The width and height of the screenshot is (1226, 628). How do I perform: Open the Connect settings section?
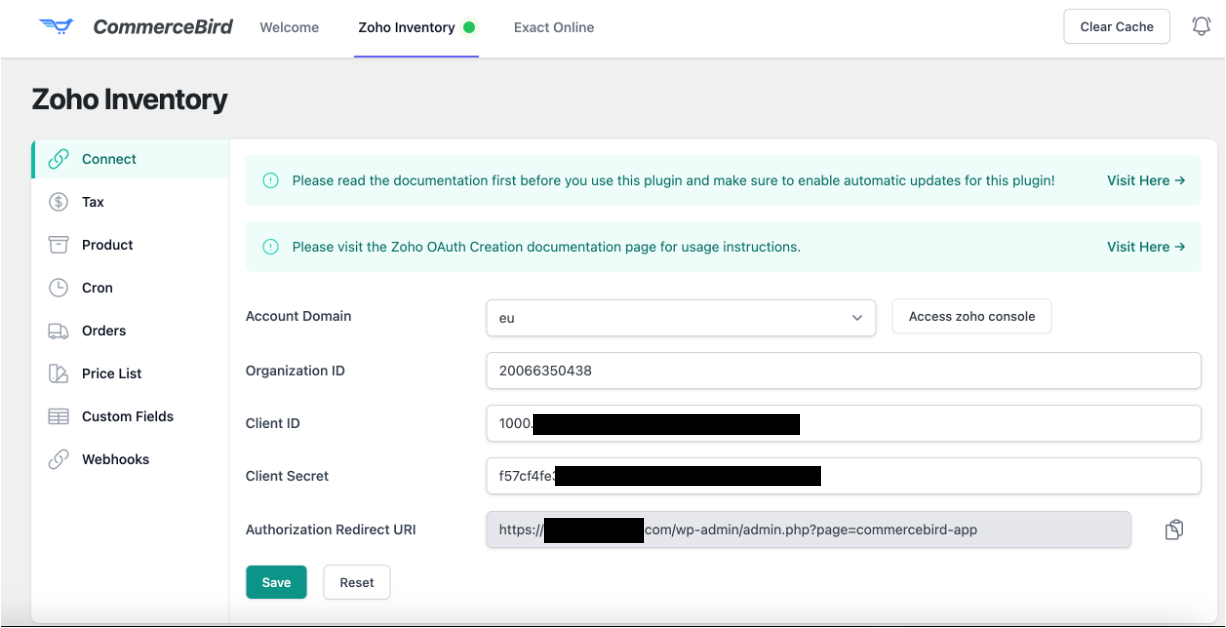point(130,159)
